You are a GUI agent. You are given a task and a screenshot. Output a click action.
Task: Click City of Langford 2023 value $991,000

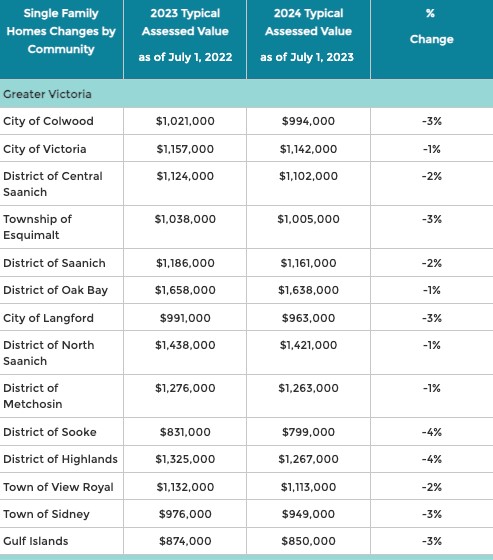185,318
